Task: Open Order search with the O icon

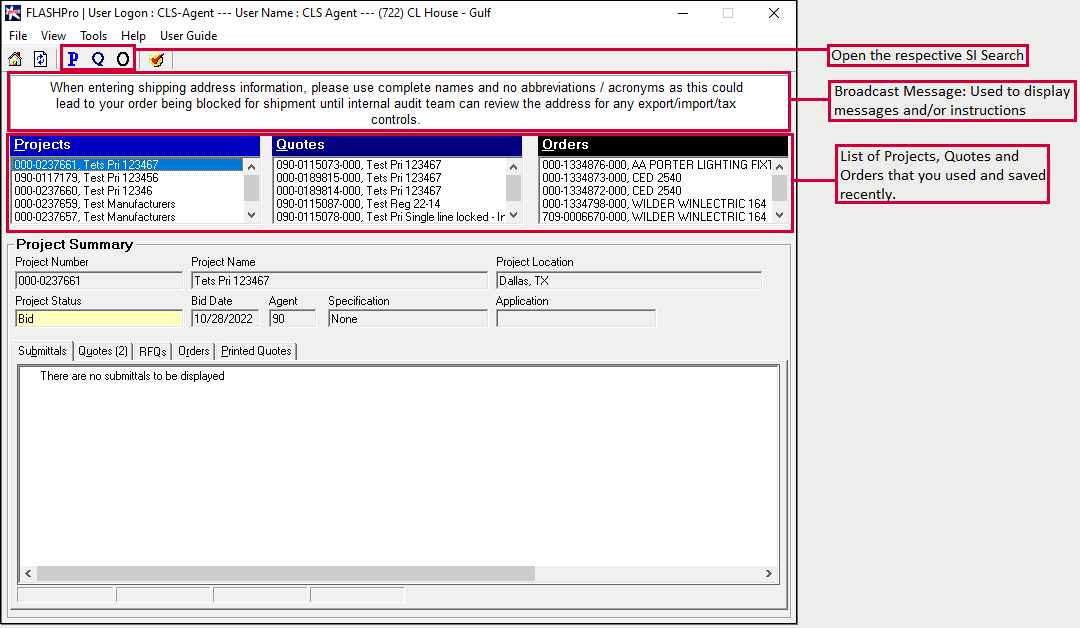Action: tap(123, 59)
